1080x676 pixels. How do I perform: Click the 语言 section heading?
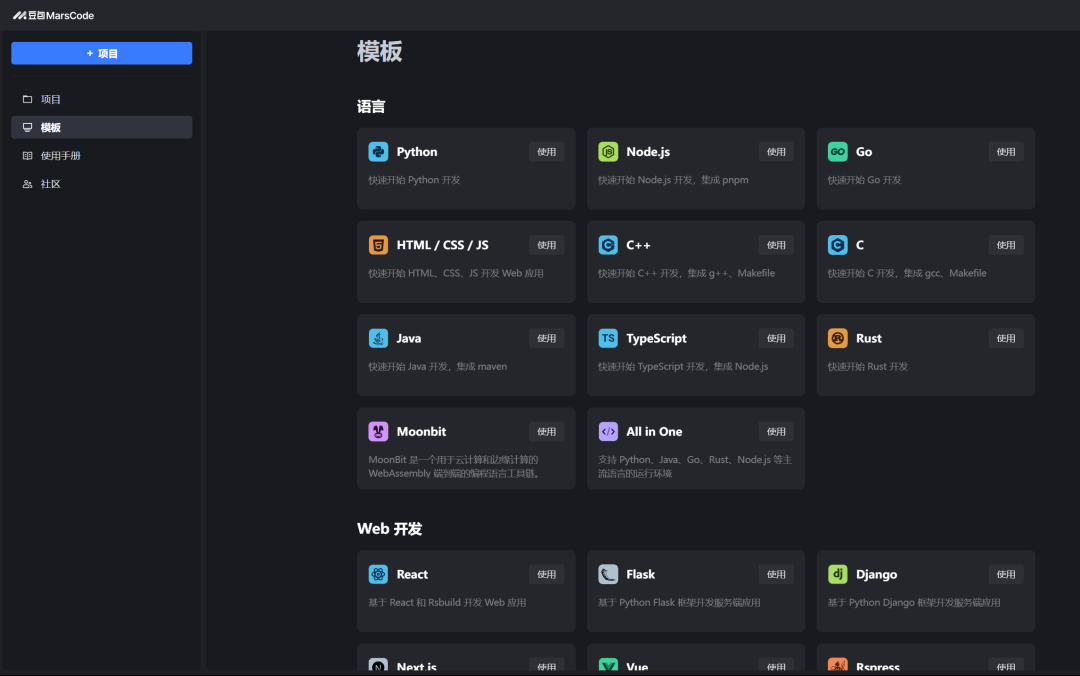coord(371,107)
